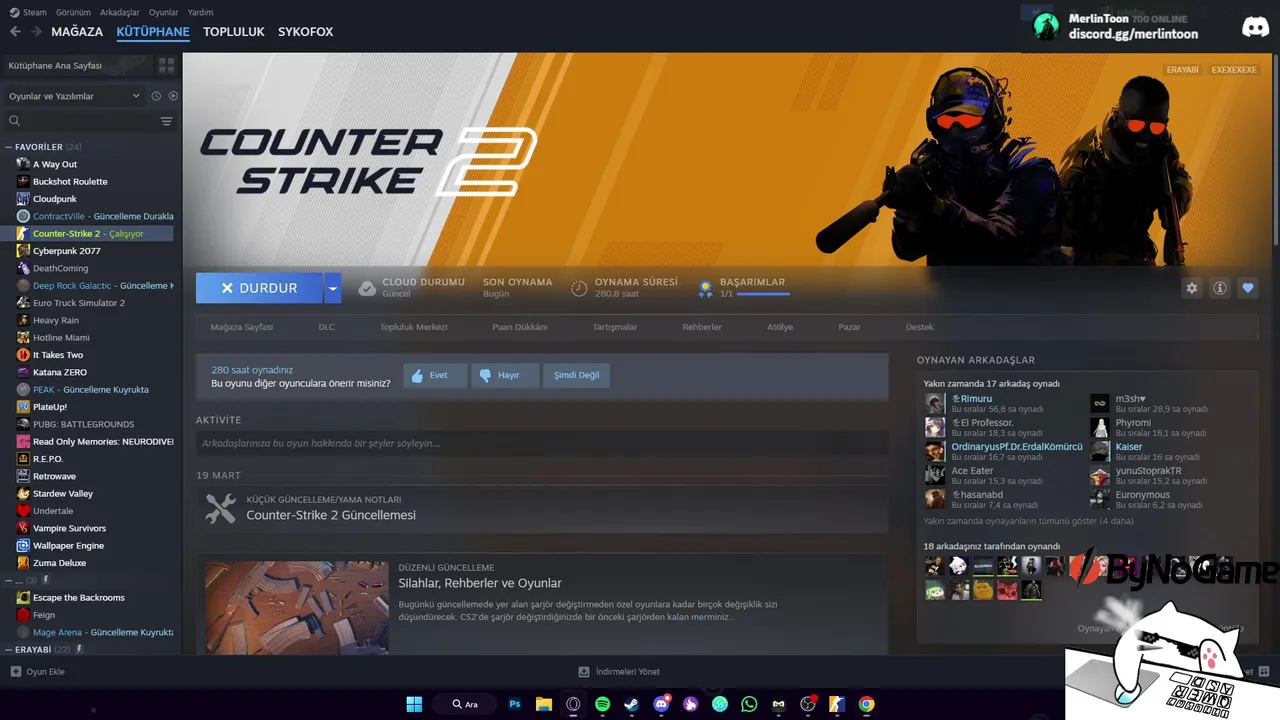Open the Silahlar update thumbnail image
The height and width of the screenshot is (720, 1280).
tap(297, 608)
